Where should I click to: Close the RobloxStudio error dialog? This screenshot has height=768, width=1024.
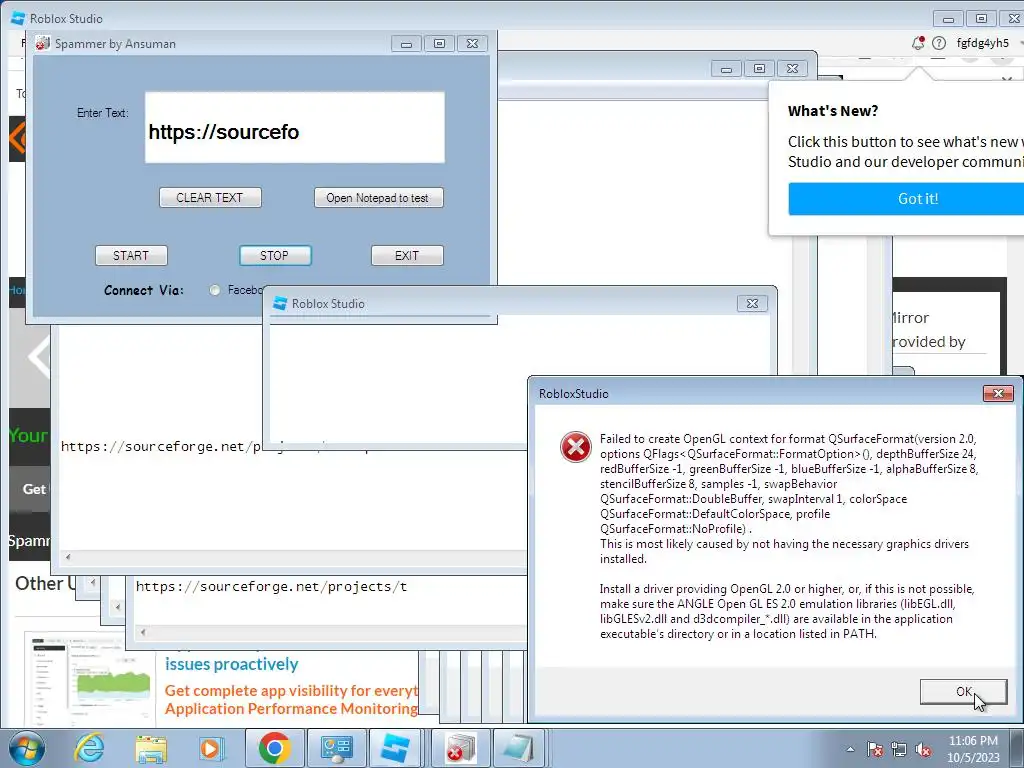[x=998, y=393]
